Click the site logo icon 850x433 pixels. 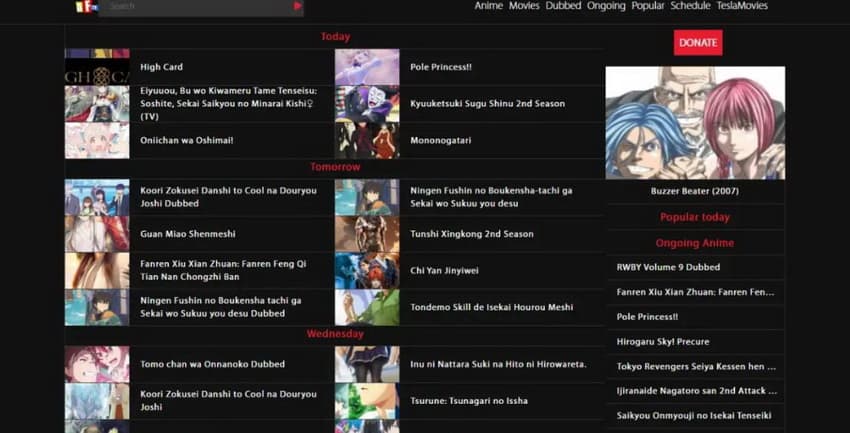coord(86,7)
